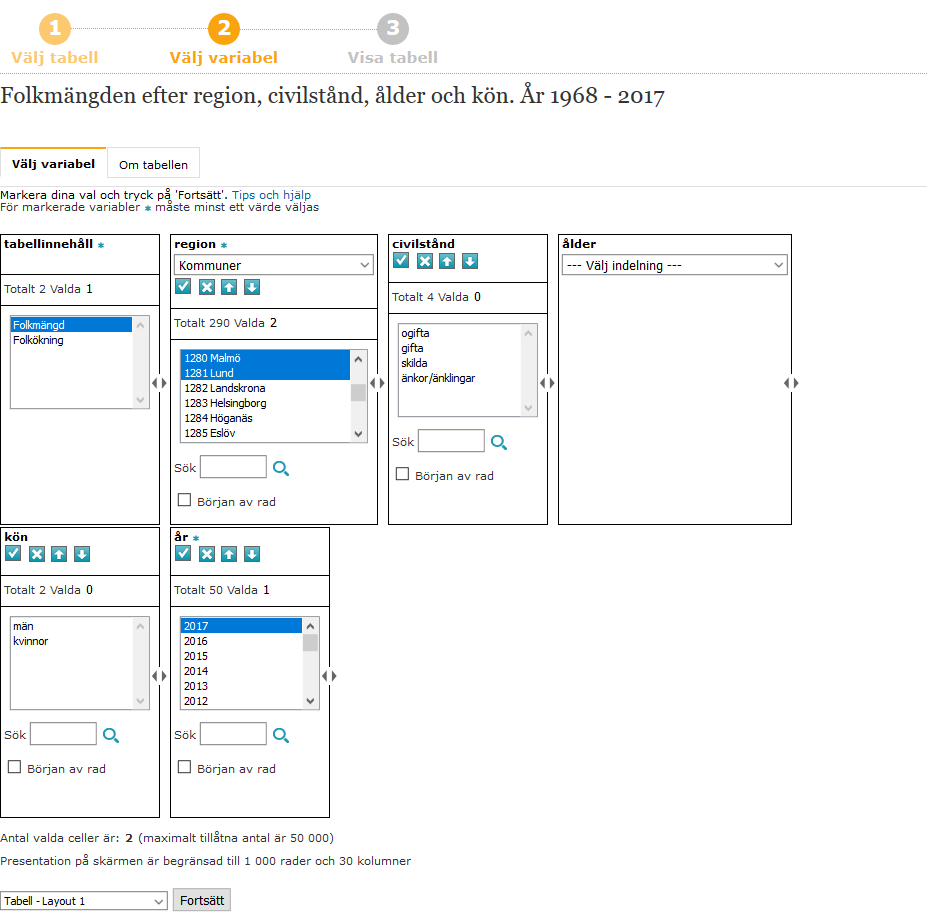
Task: Enable 'Början av rad' checkbox in region
Action: [184, 500]
